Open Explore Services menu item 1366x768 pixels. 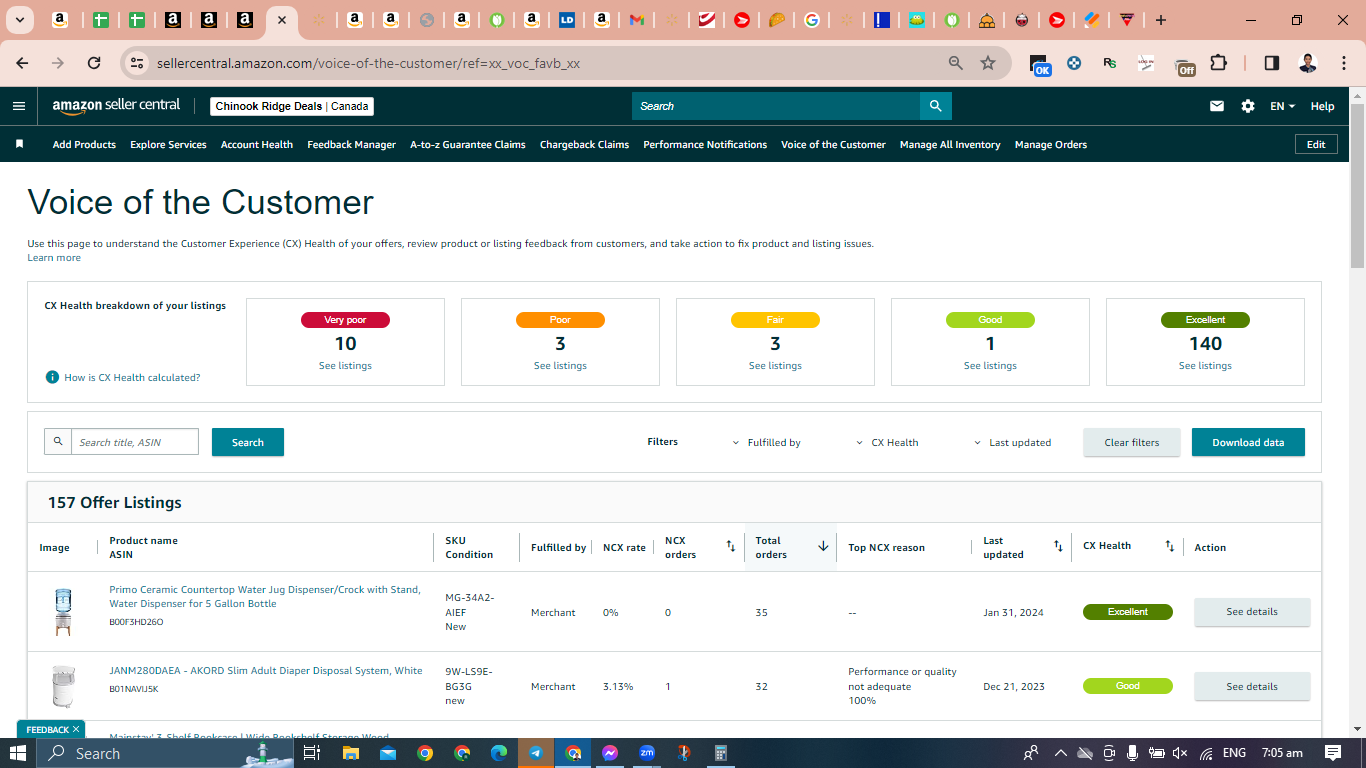click(x=168, y=144)
